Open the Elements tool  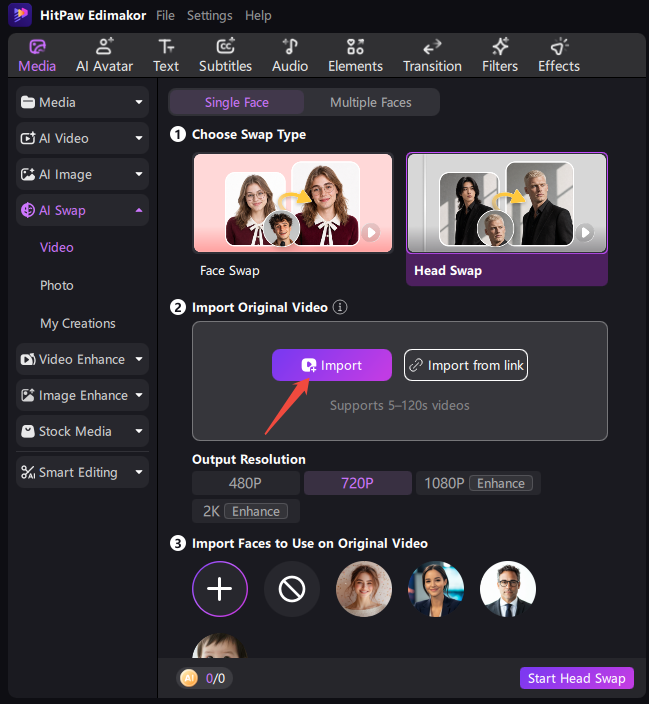click(x=355, y=56)
